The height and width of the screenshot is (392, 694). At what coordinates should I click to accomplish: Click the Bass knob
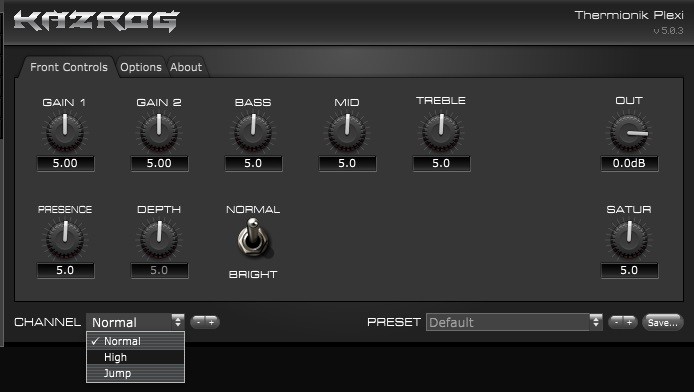(253, 132)
